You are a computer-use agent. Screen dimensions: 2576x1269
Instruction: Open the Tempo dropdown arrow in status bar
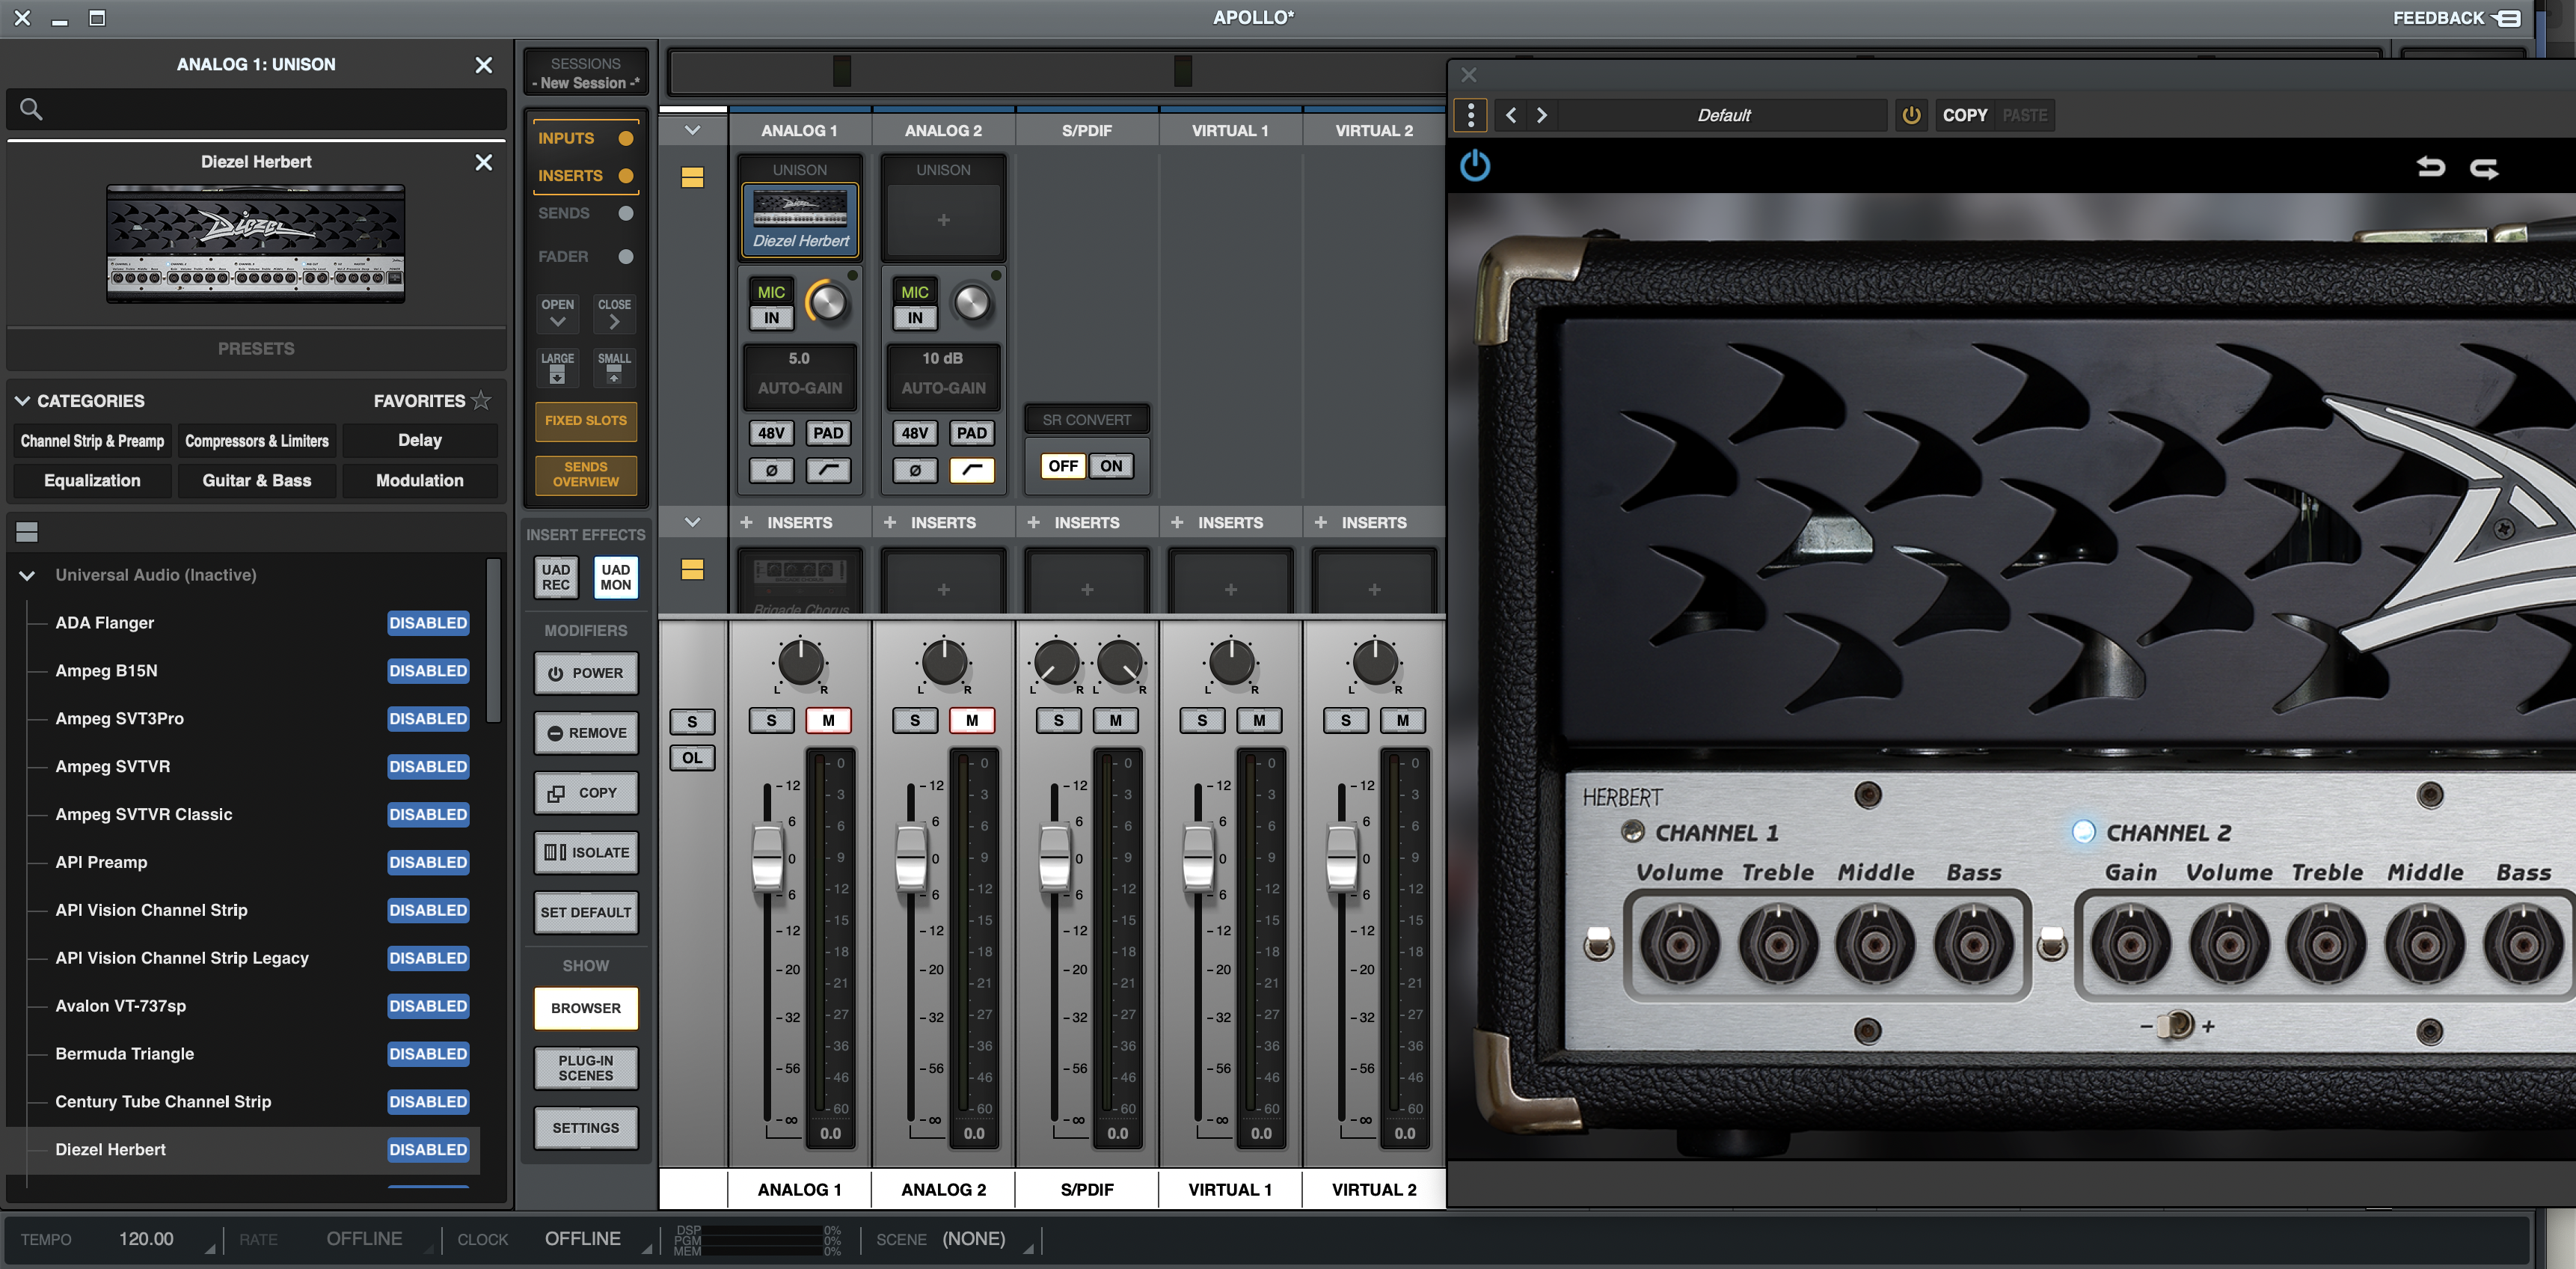[210, 1247]
